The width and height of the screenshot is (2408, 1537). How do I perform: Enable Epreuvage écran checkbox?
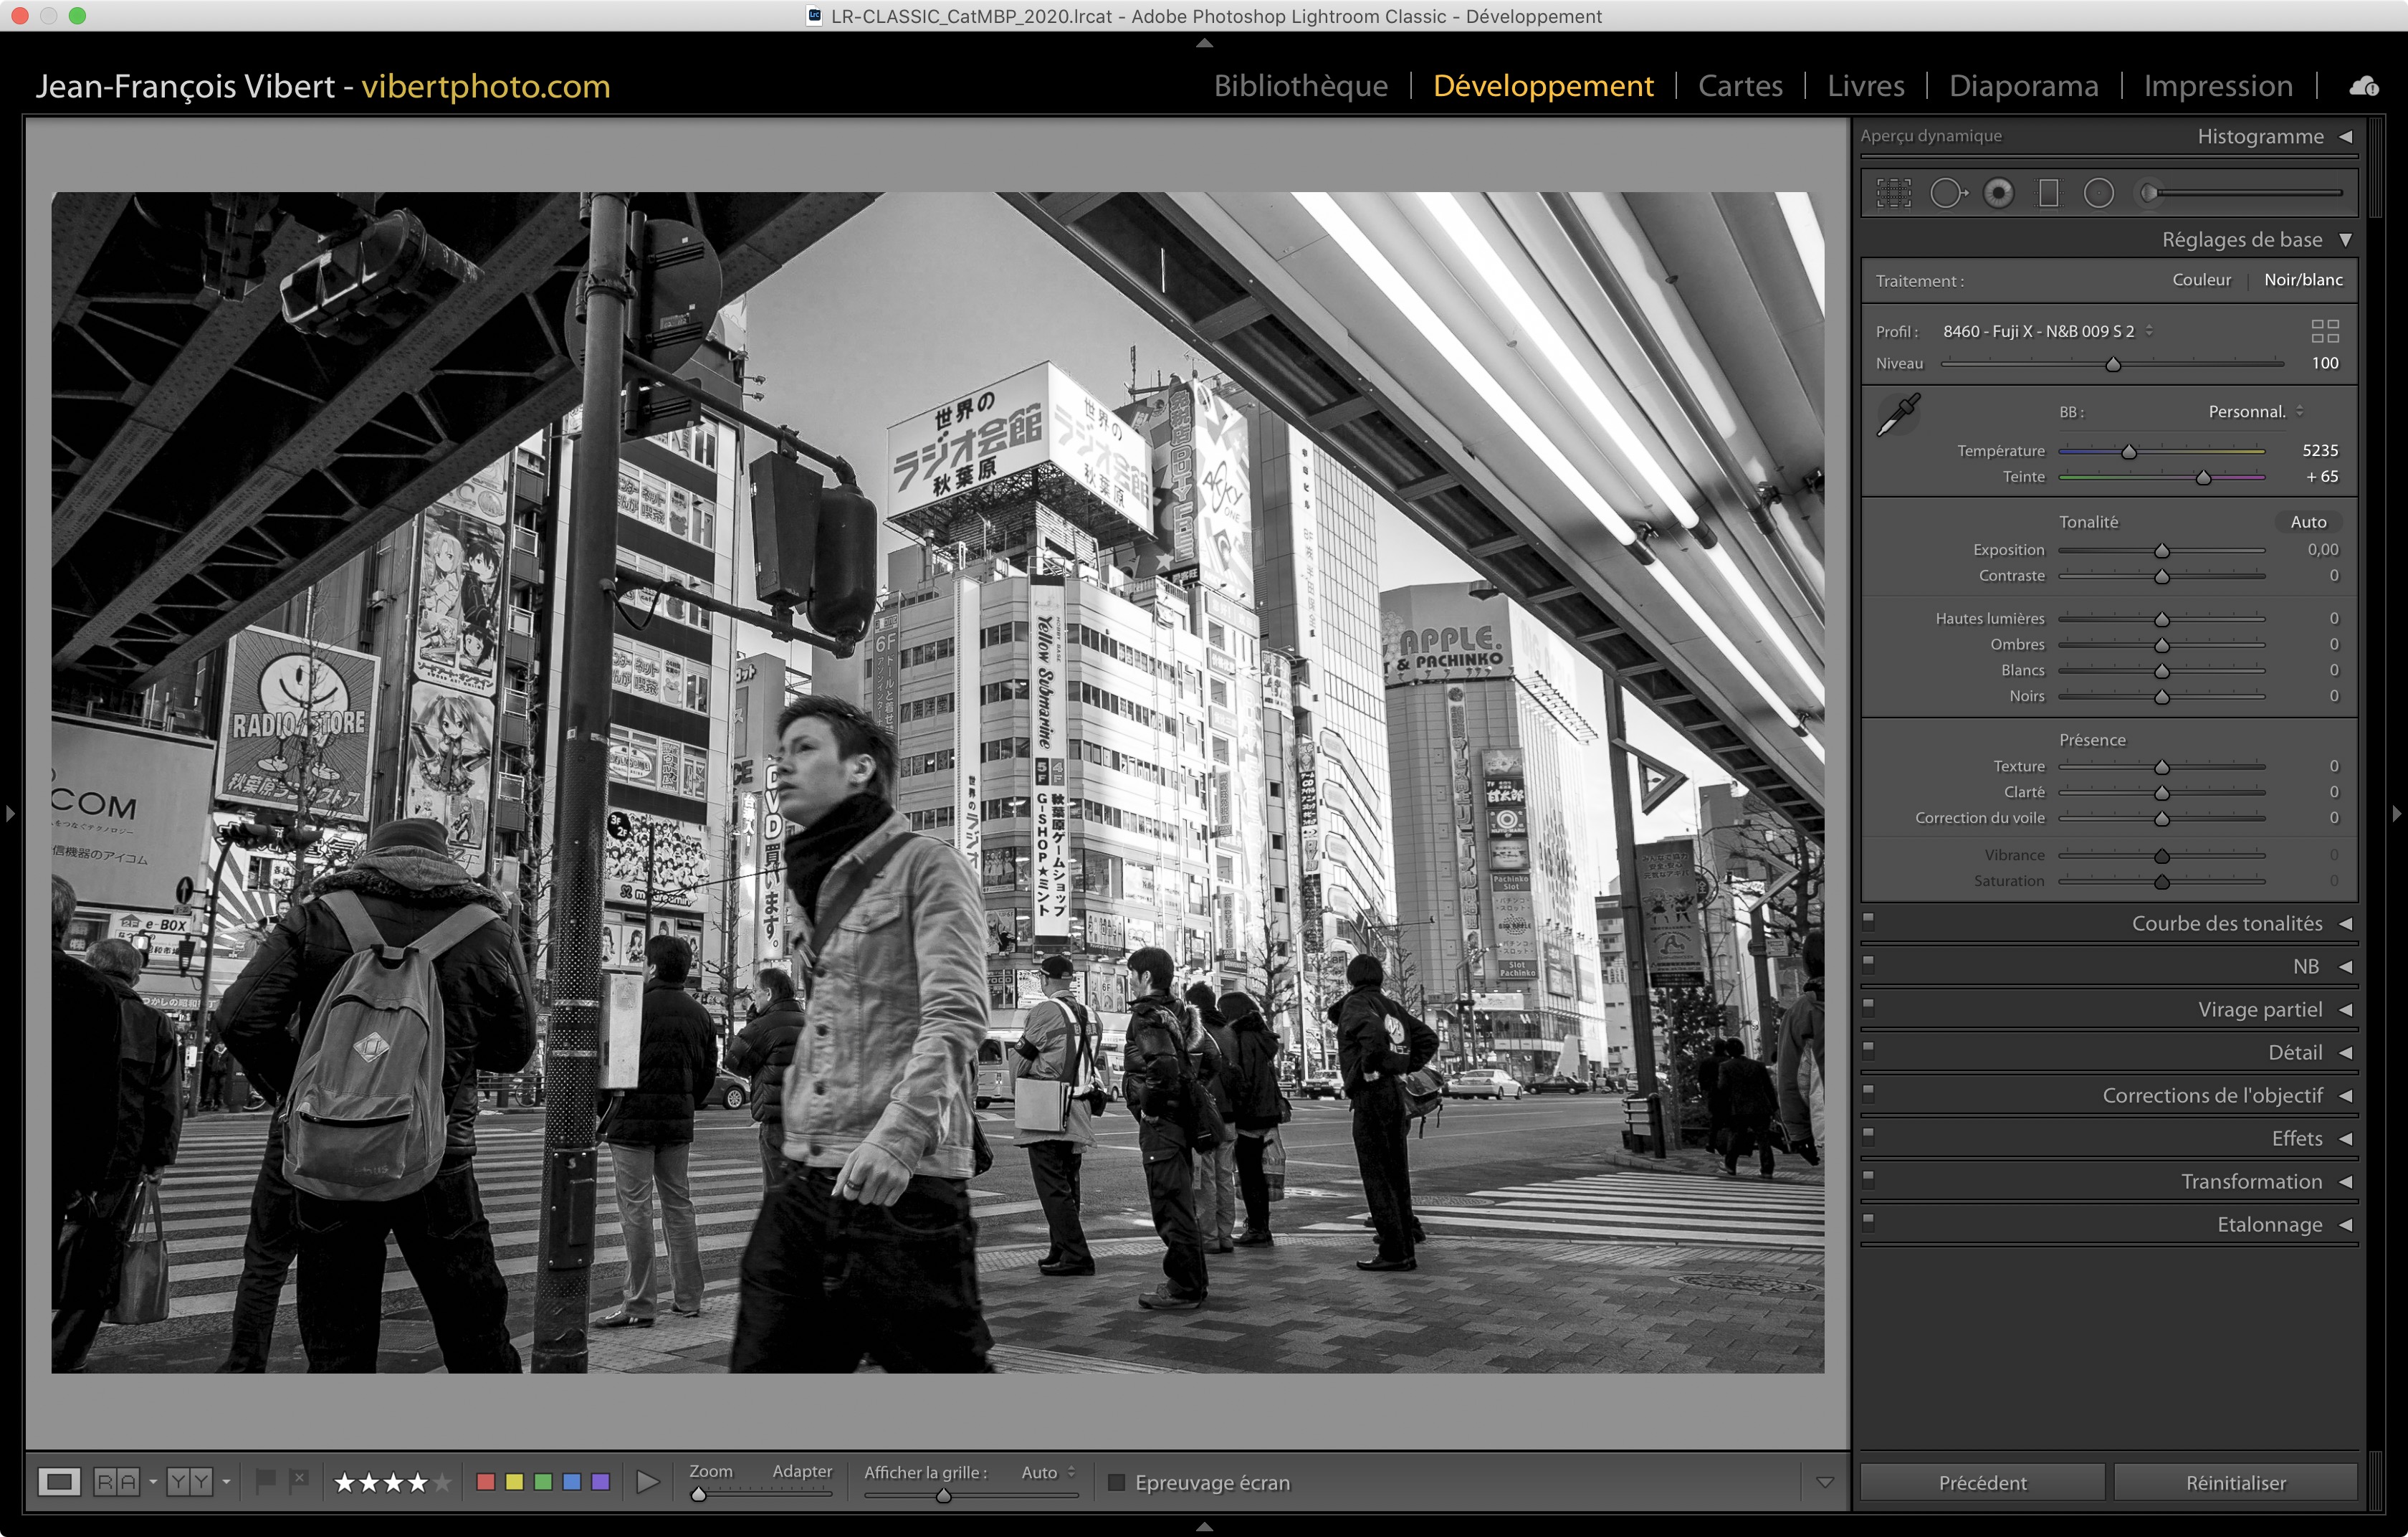(x=1116, y=1482)
